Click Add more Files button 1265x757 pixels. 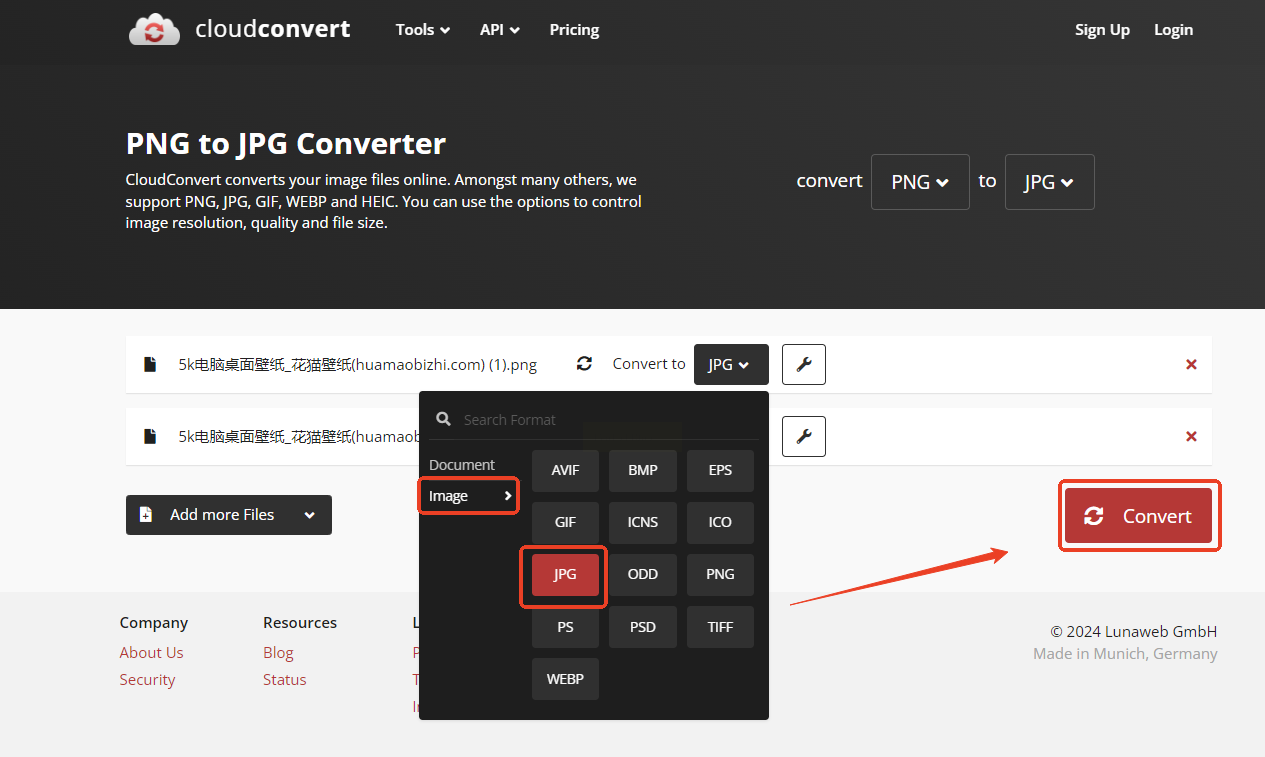point(228,515)
